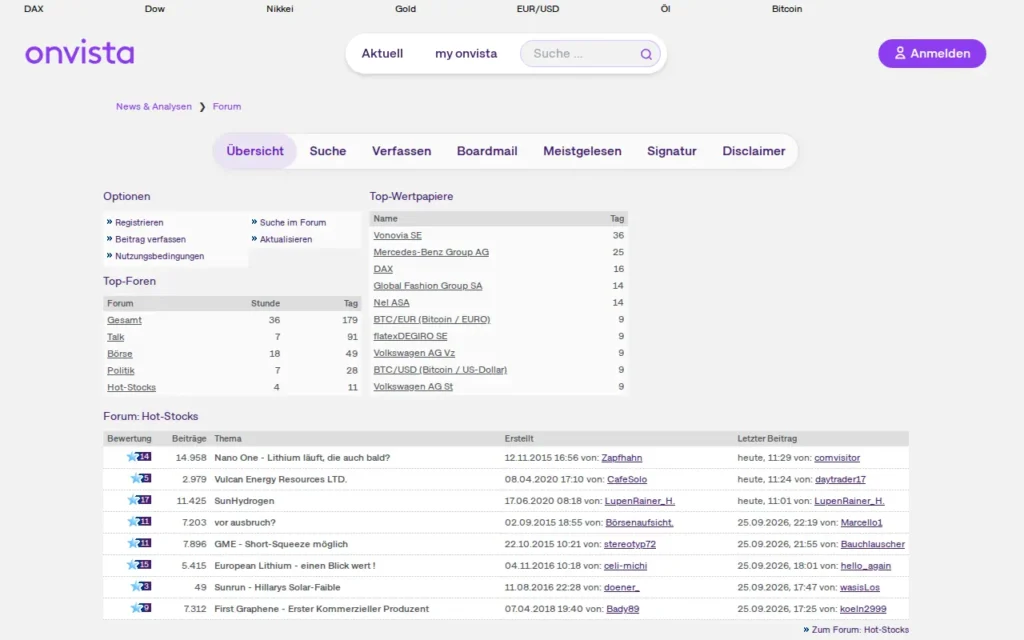Viewport: 1024px width, 640px height.
Task: Open the Volkswagen AG St link
Action: tap(413, 387)
